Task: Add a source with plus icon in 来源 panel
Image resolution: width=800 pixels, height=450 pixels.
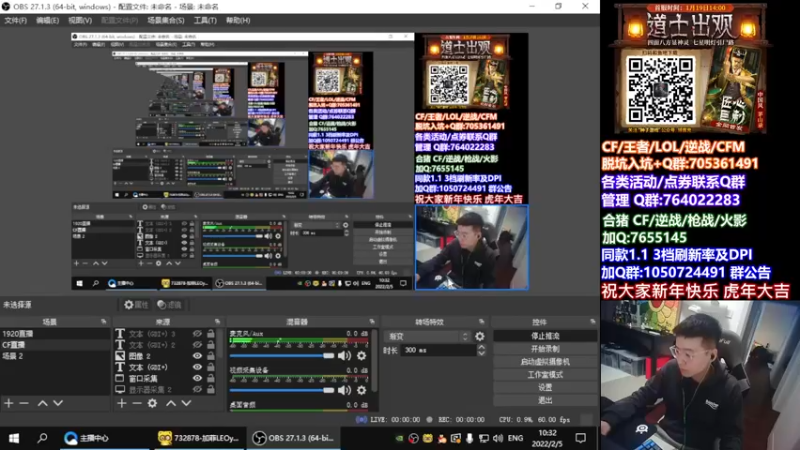Action: pyautogui.click(x=121, y=403)
